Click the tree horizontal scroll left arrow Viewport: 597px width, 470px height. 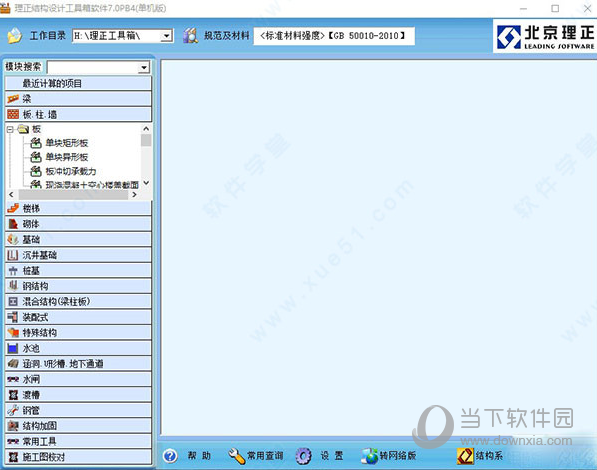point(11,195)
